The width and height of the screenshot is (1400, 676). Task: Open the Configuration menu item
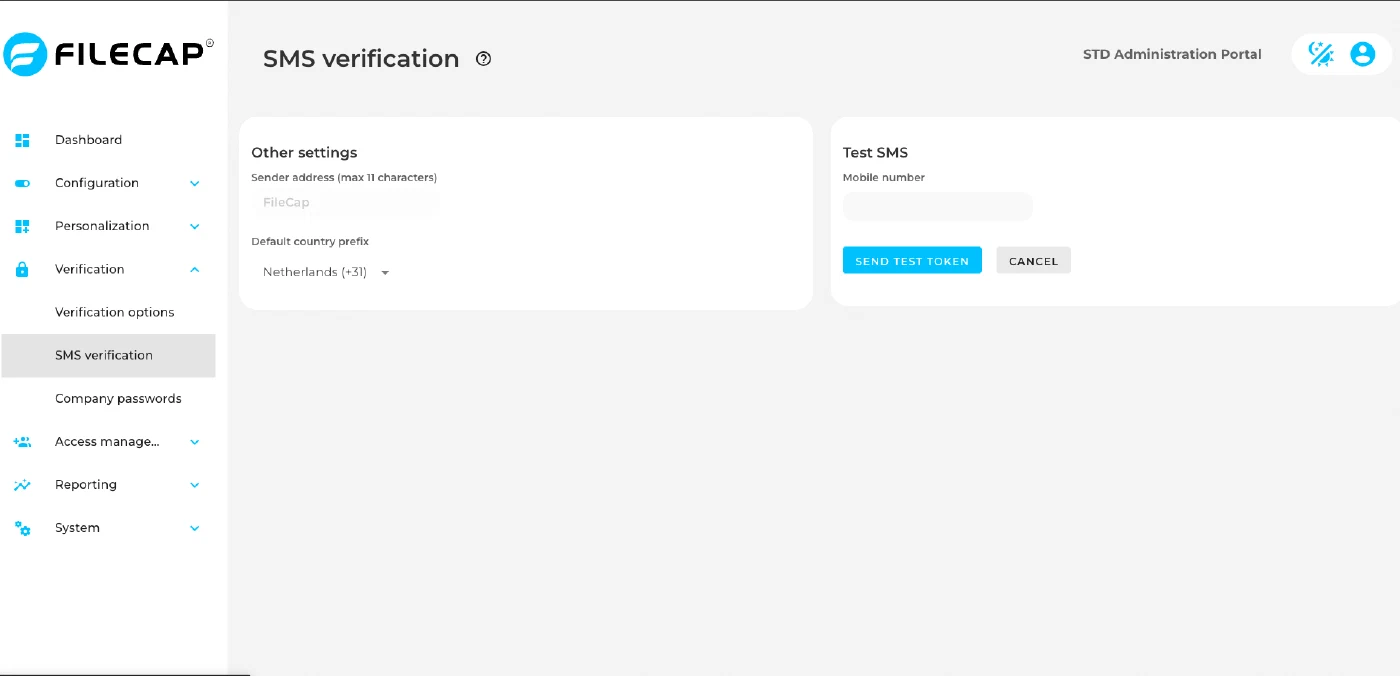(108, 183)
